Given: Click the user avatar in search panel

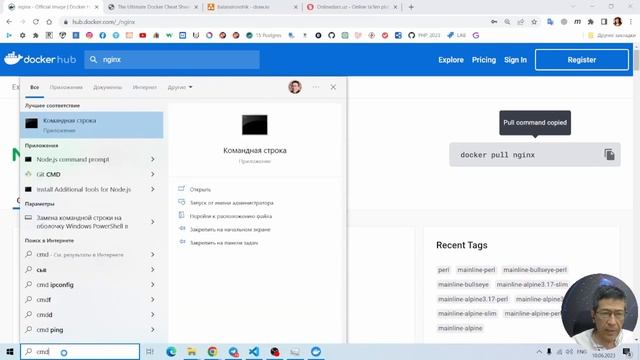Looking at the screenshot, I should (295, 87).
